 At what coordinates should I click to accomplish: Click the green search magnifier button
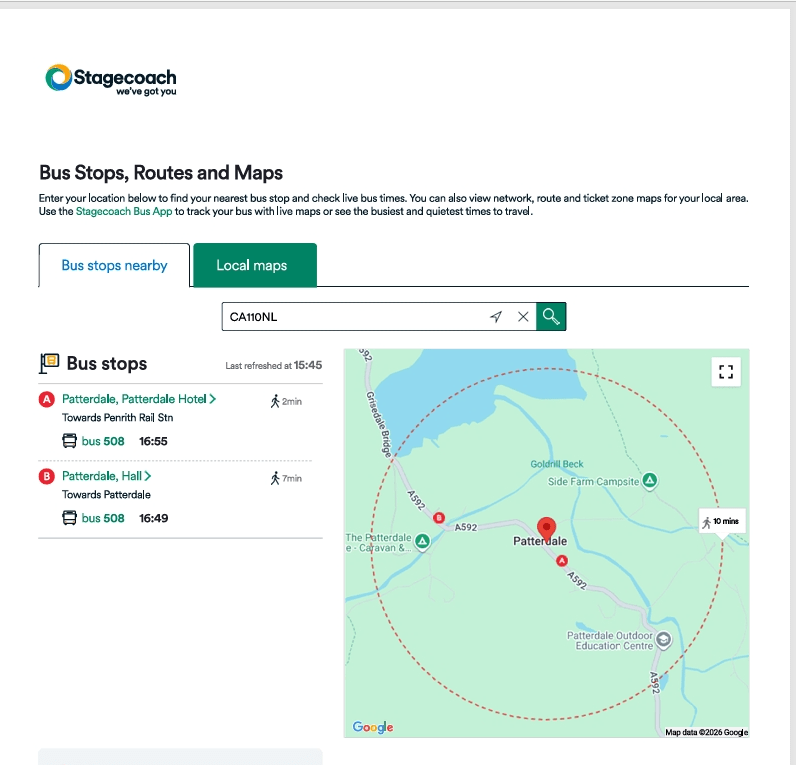click(x=550, y=317)
